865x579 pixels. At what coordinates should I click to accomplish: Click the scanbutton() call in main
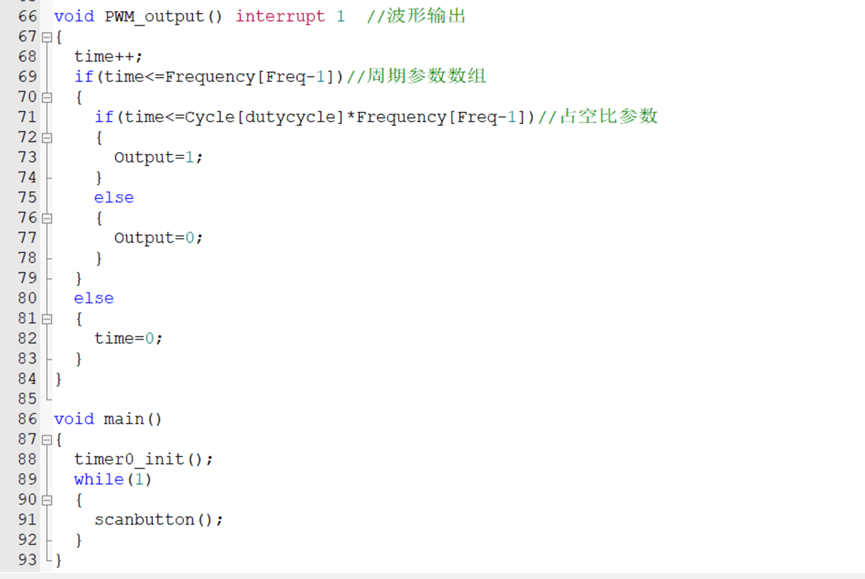(158, 520)
